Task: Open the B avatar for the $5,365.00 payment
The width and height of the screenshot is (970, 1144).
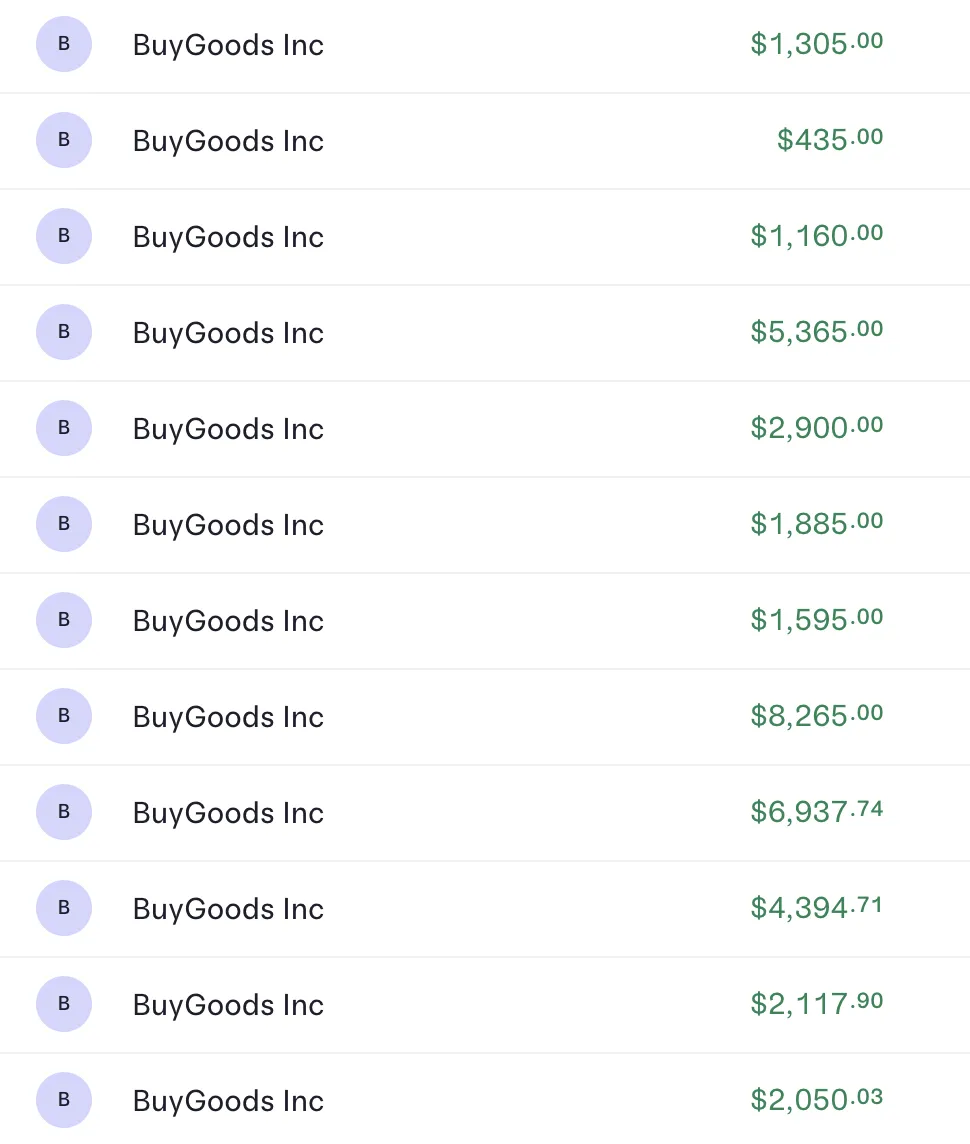Action: tap(63, 332)
